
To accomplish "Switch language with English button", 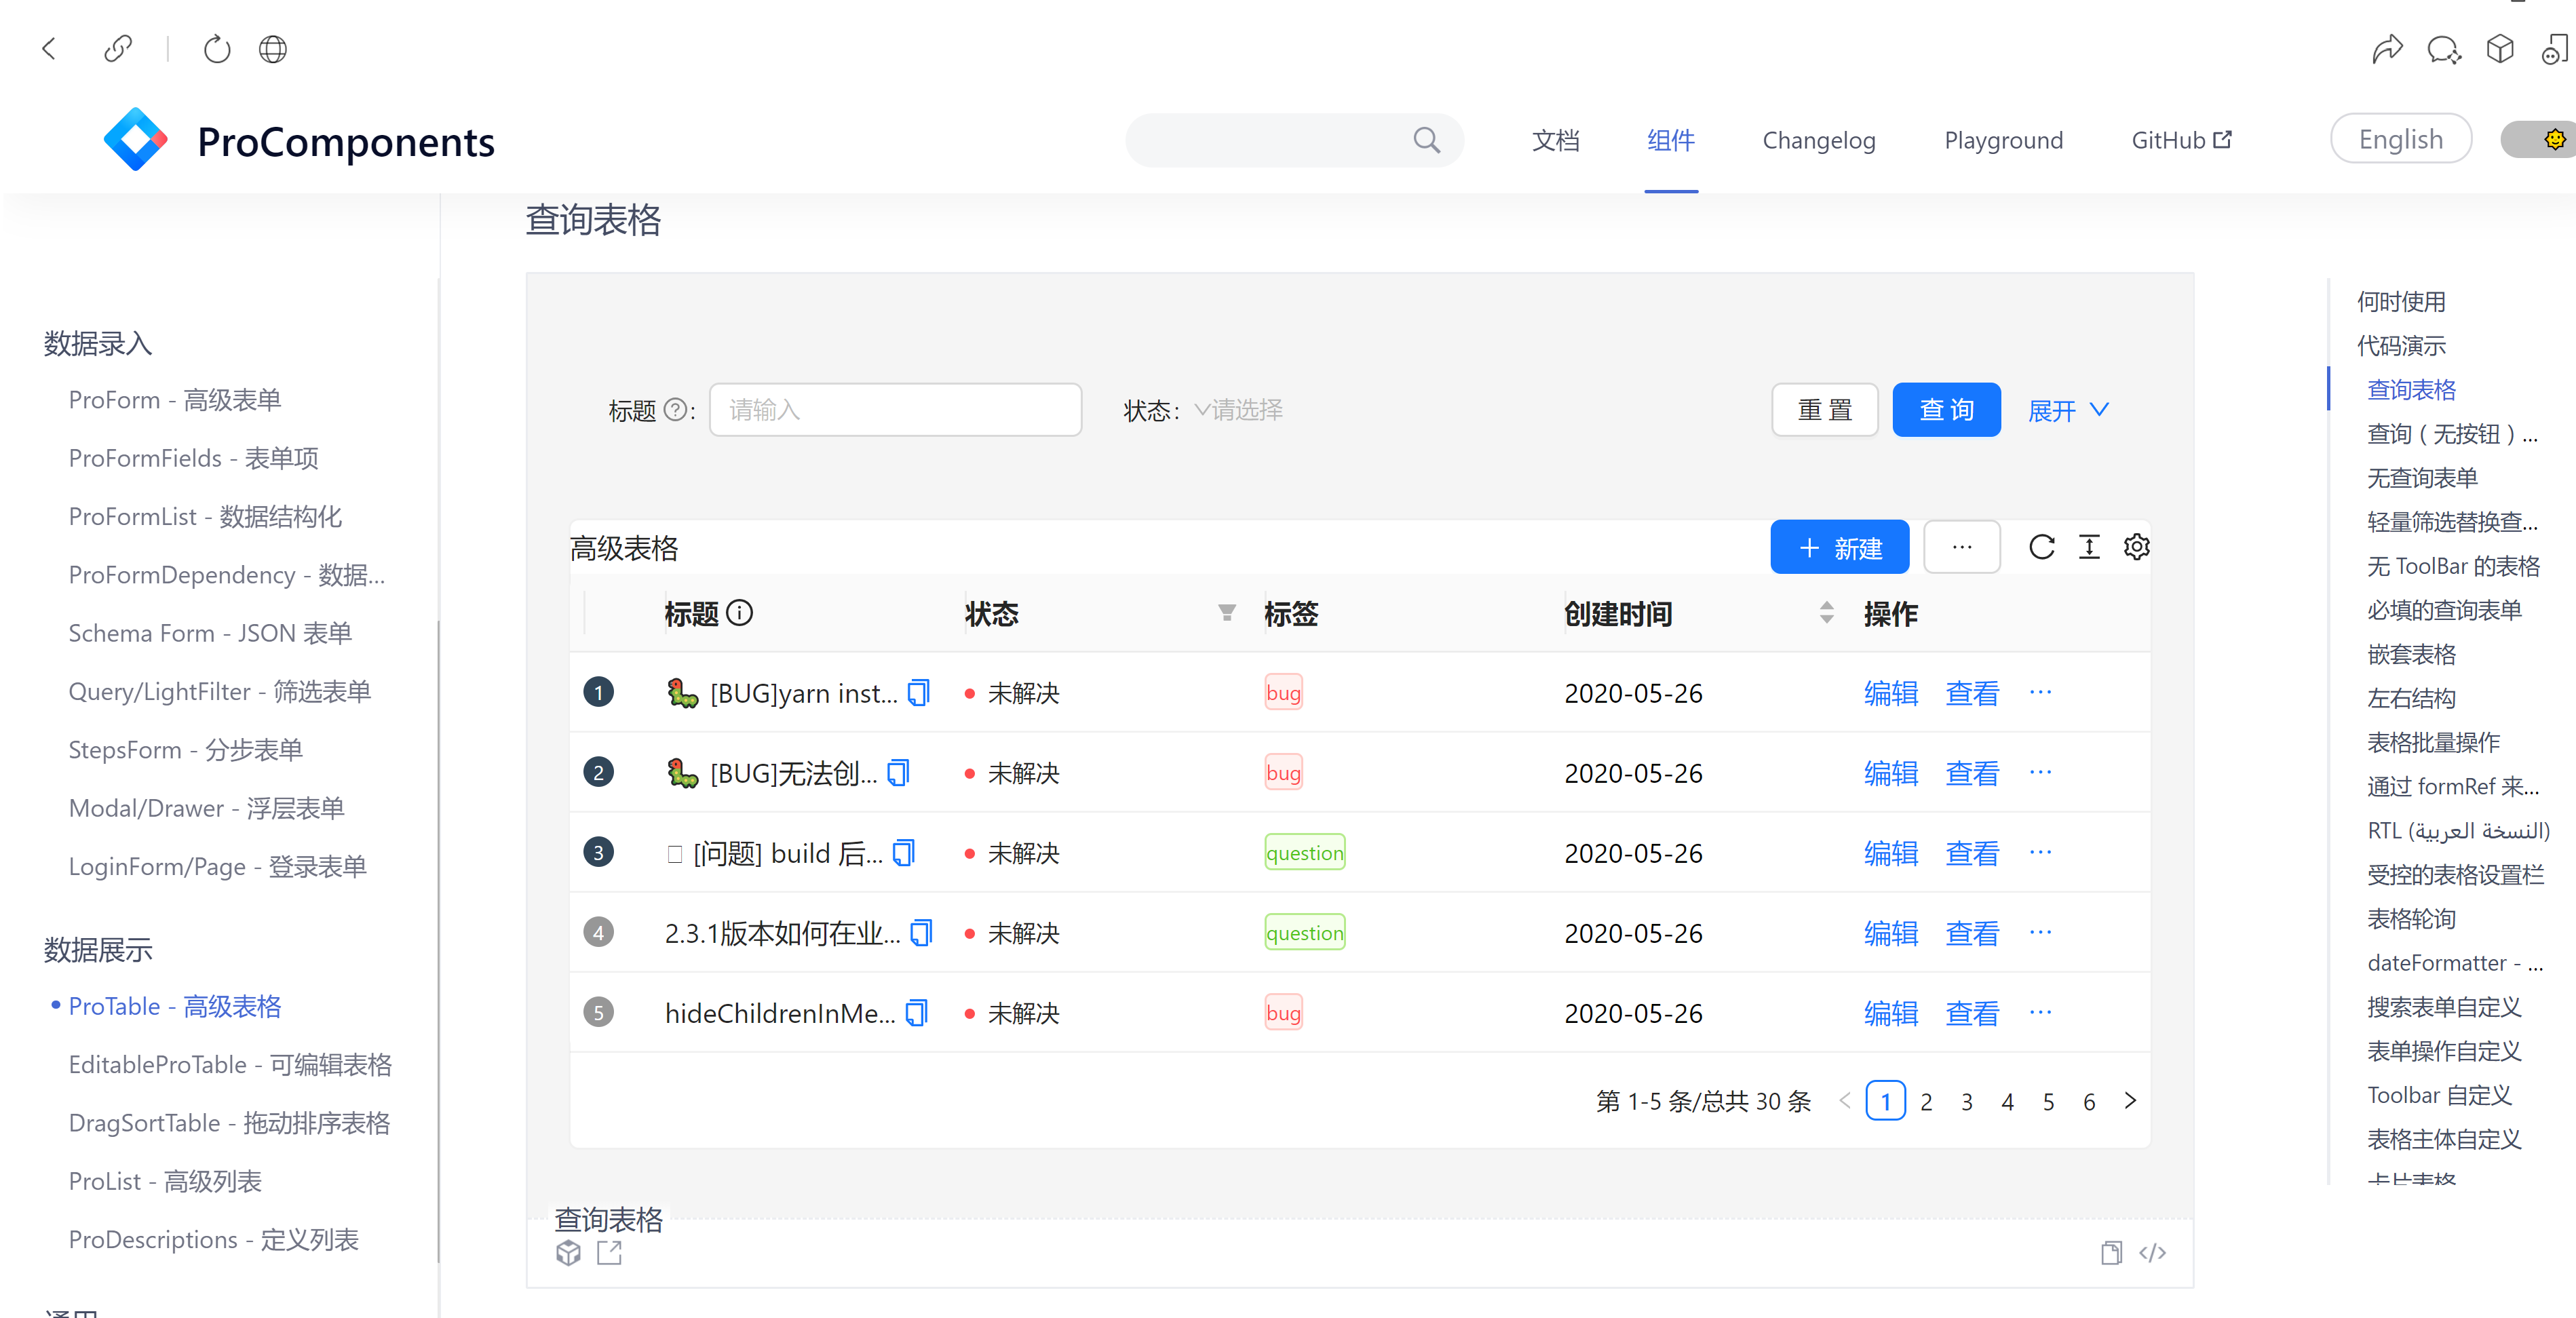I will pos(2401,139).
